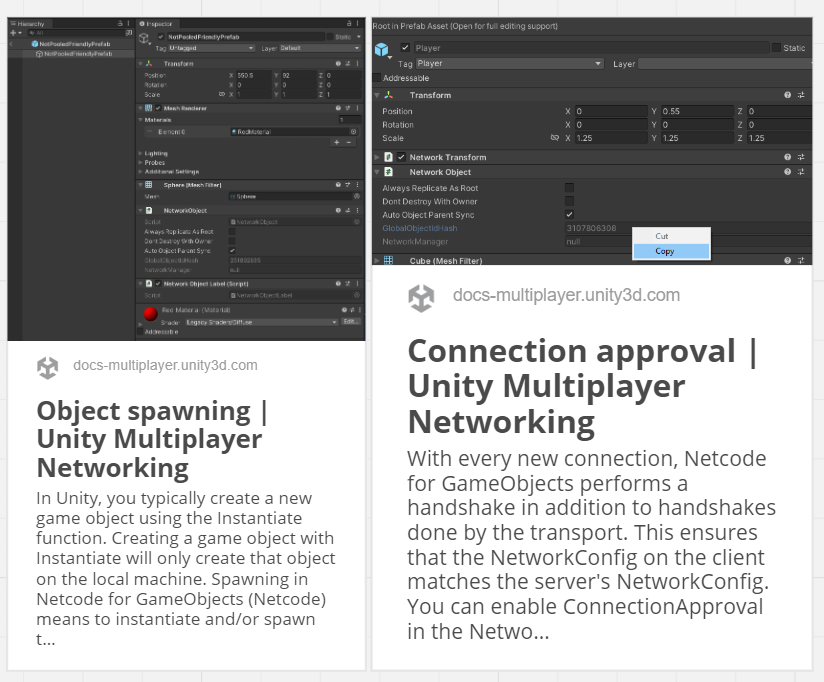824x682 pixels.
Task: Expand the Network Transform component foldout arrow
Action: pos(377,157)
